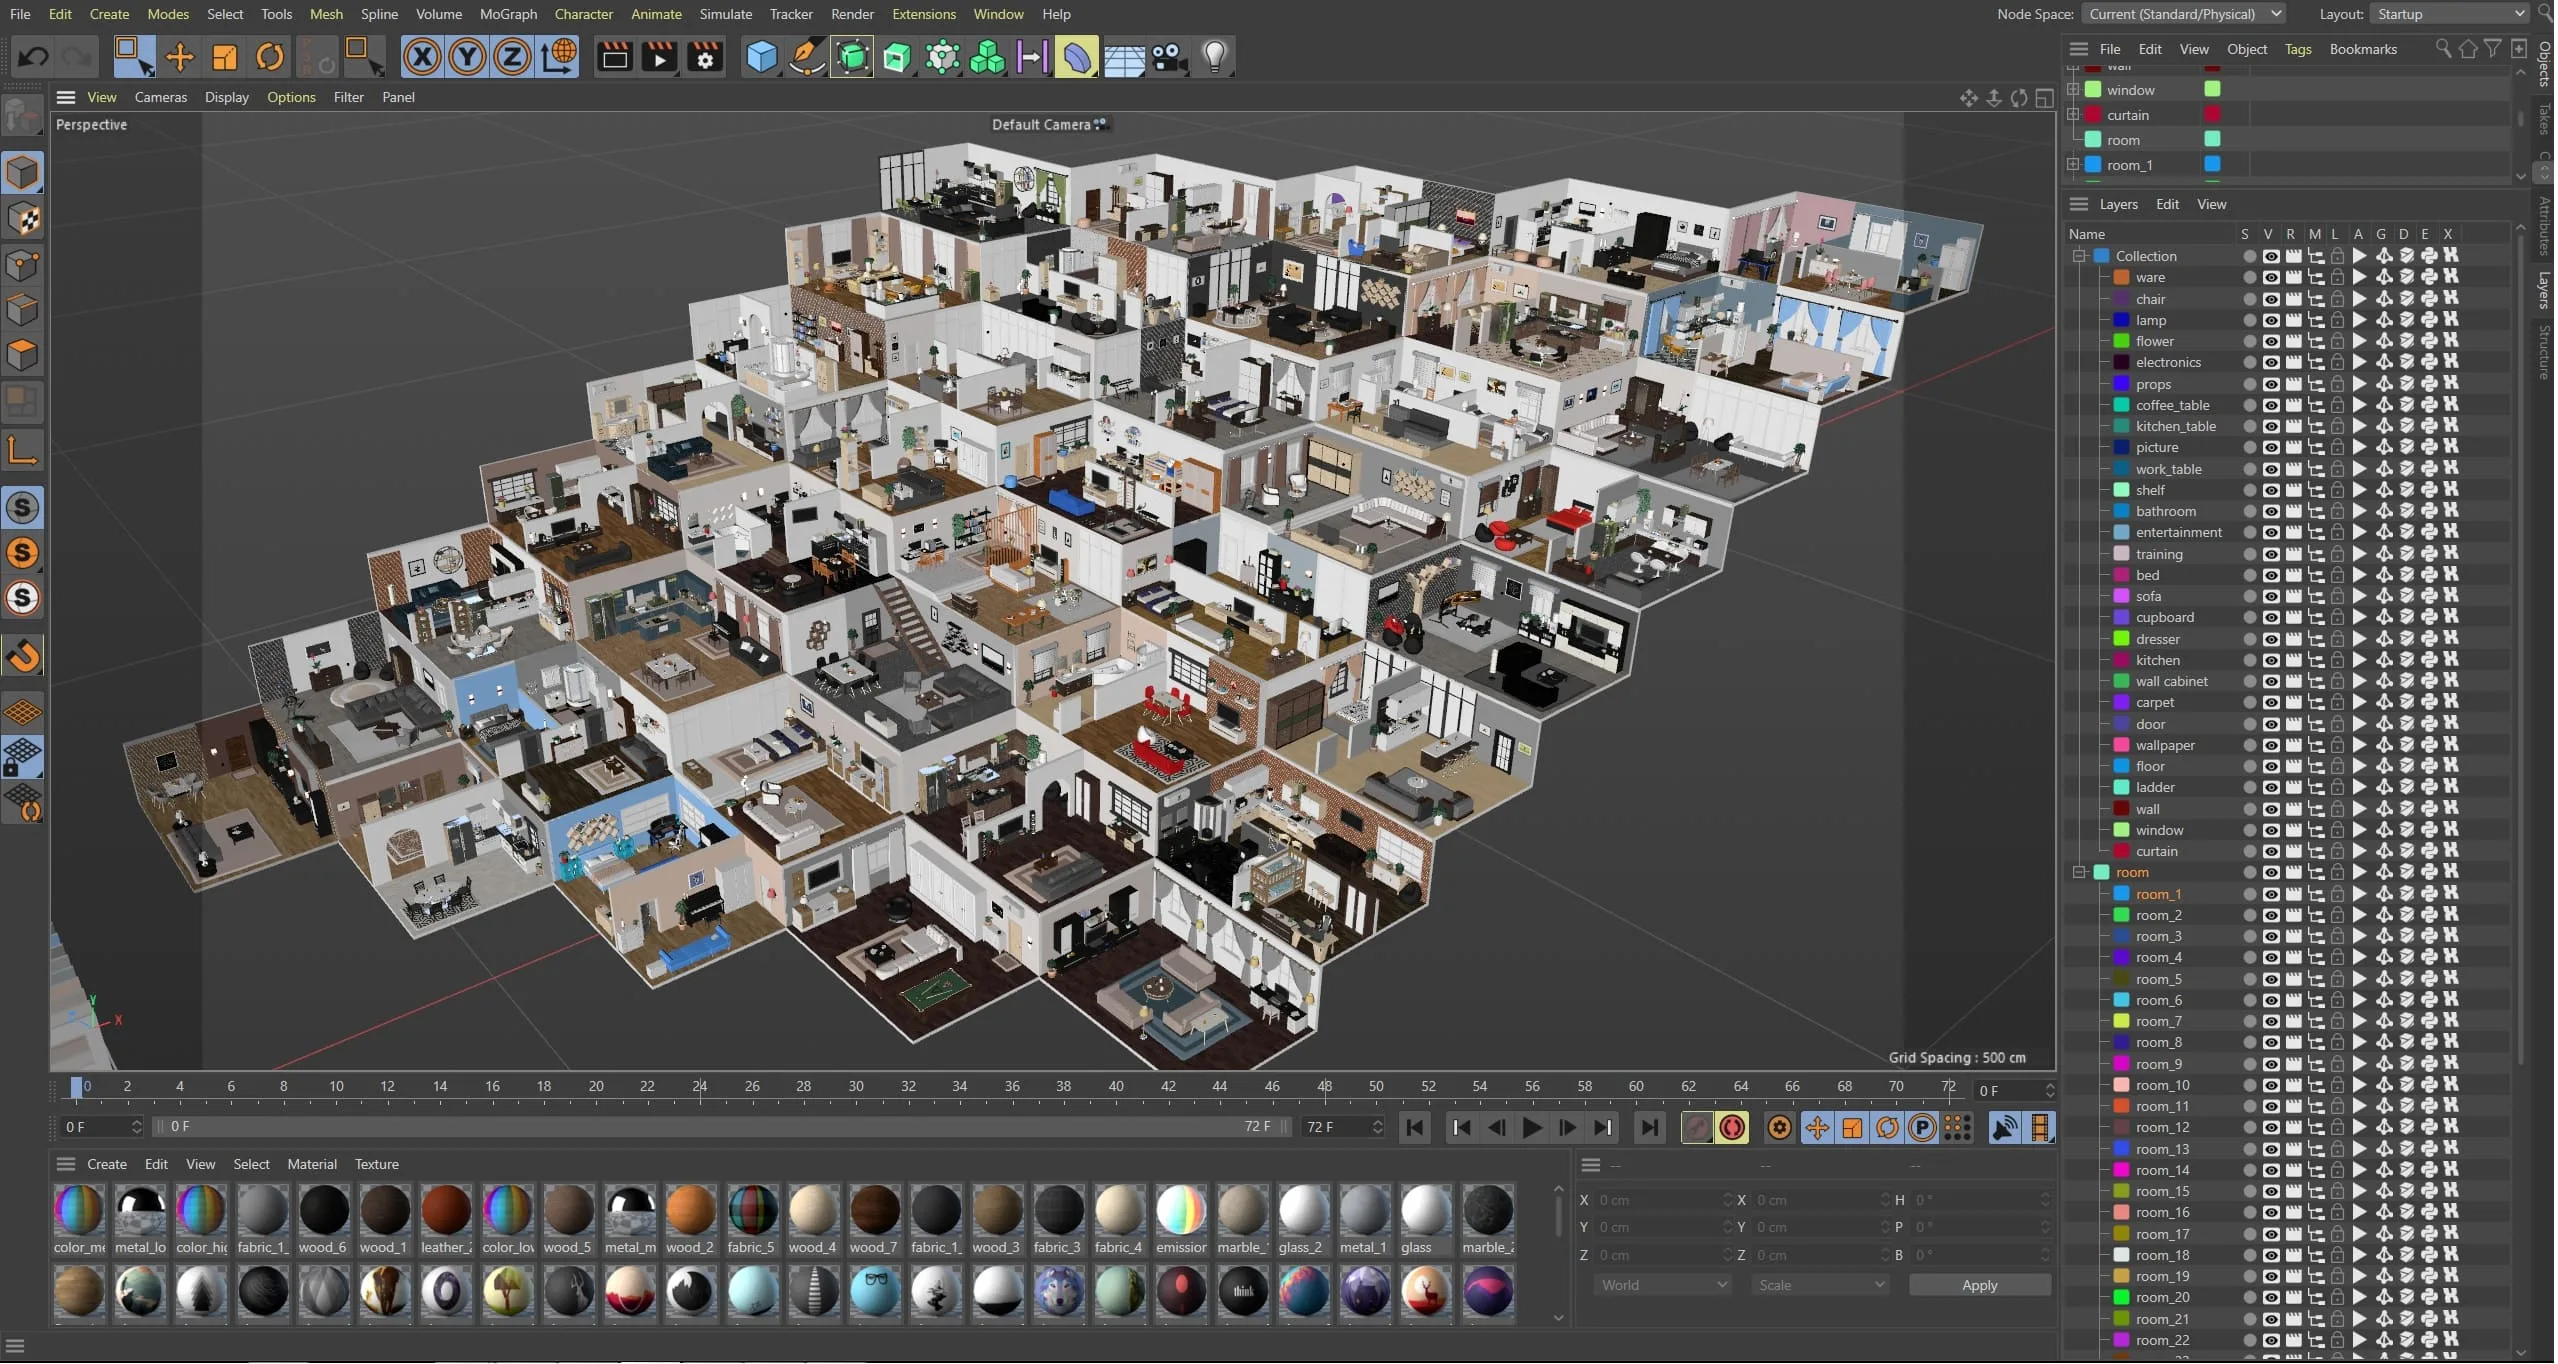This screenshot has height=1364, width=2558.
Task: Click the Light bulb object icon
Action: [x=1214, y=57]
